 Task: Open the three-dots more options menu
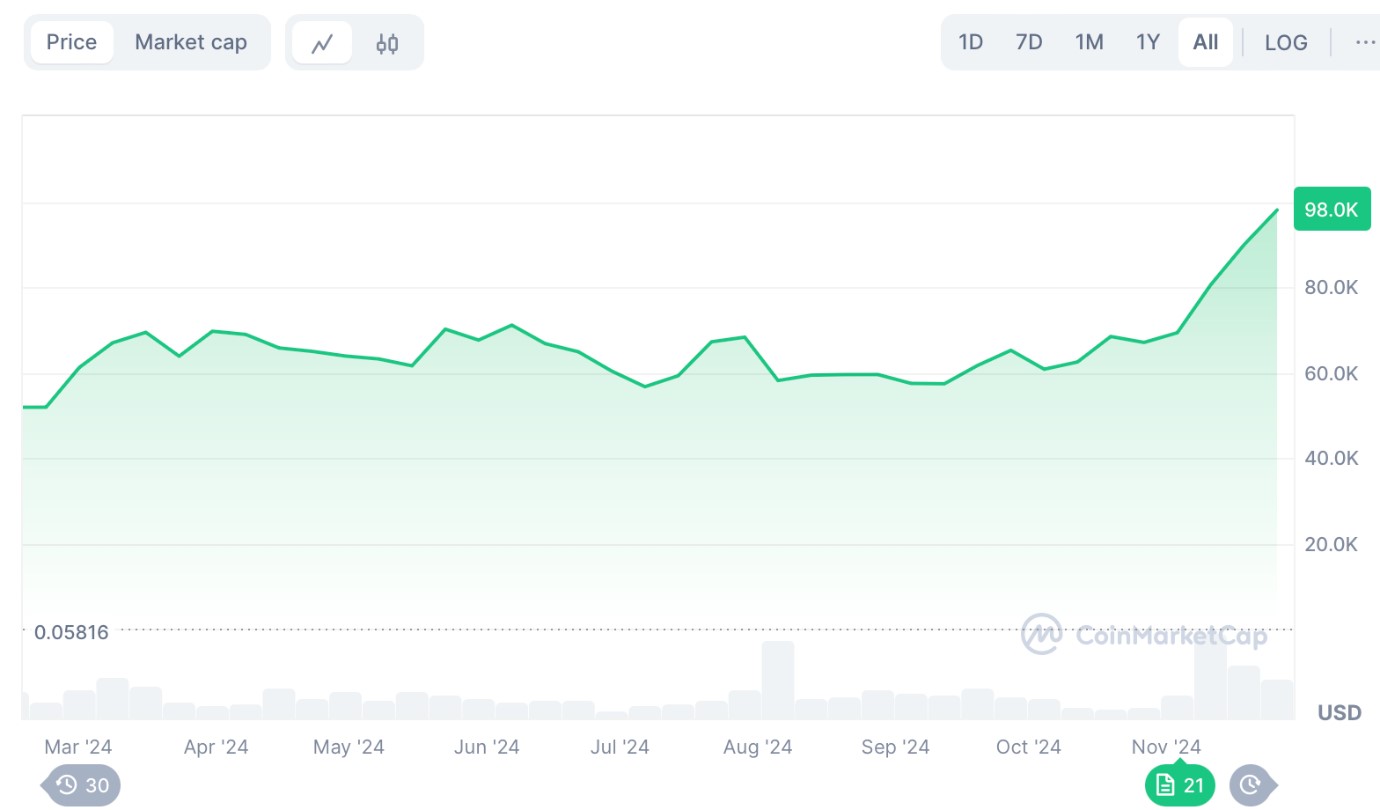click(x=1365, y=42)
